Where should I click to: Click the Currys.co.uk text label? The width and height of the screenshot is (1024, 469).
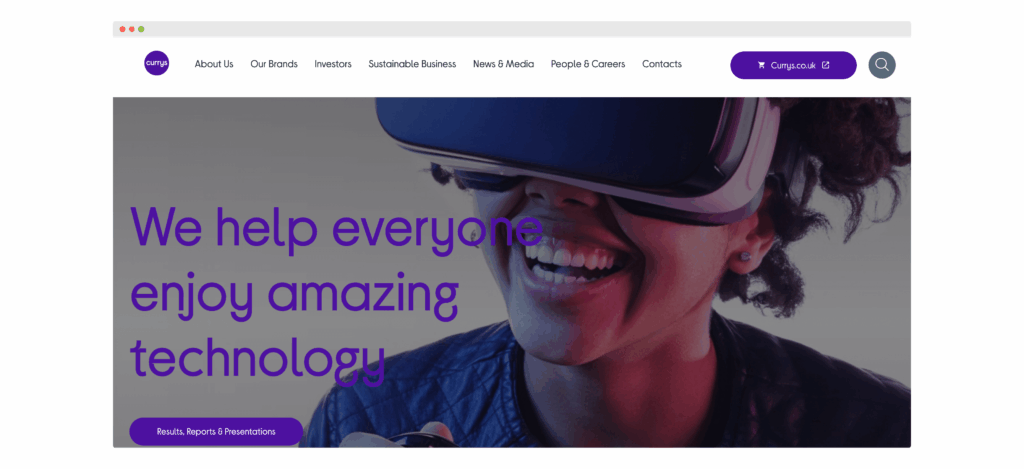793,65
